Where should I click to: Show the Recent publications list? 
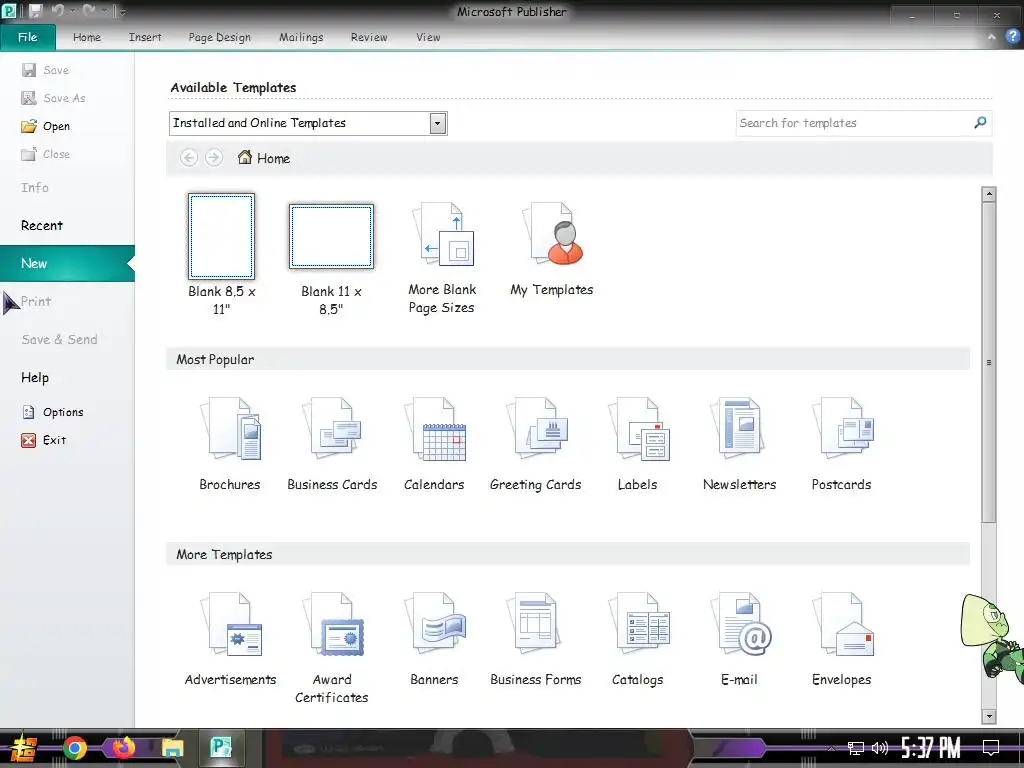click(x=42, y=225)
